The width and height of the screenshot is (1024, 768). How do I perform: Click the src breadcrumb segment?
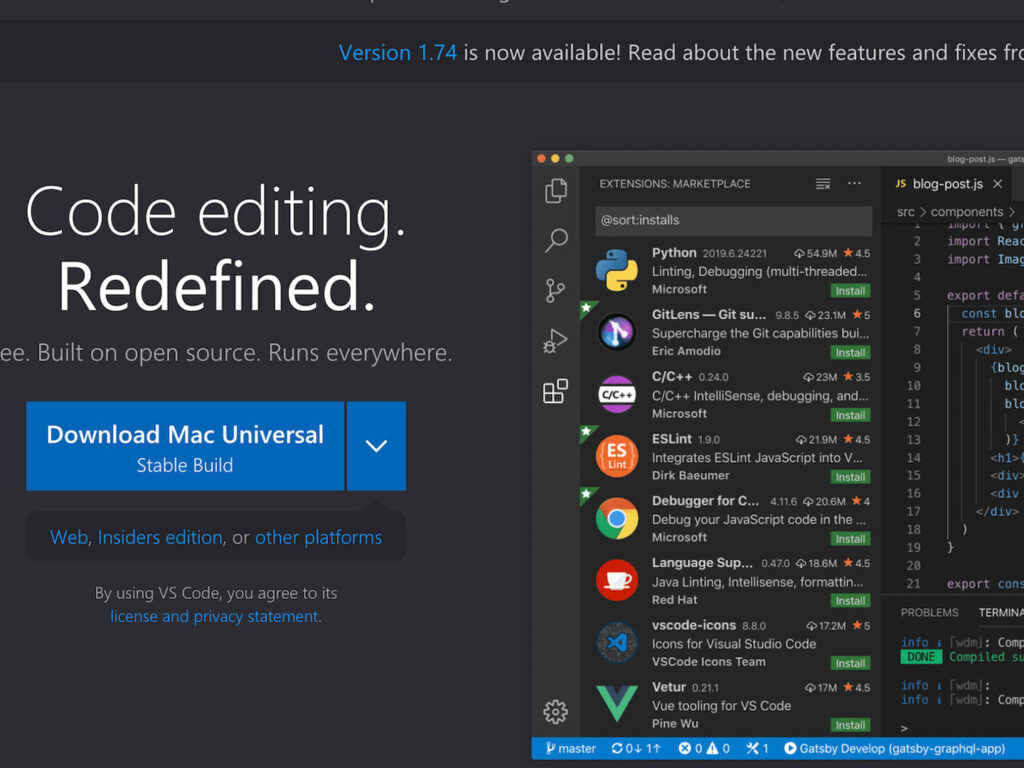(x=905, y=212)
